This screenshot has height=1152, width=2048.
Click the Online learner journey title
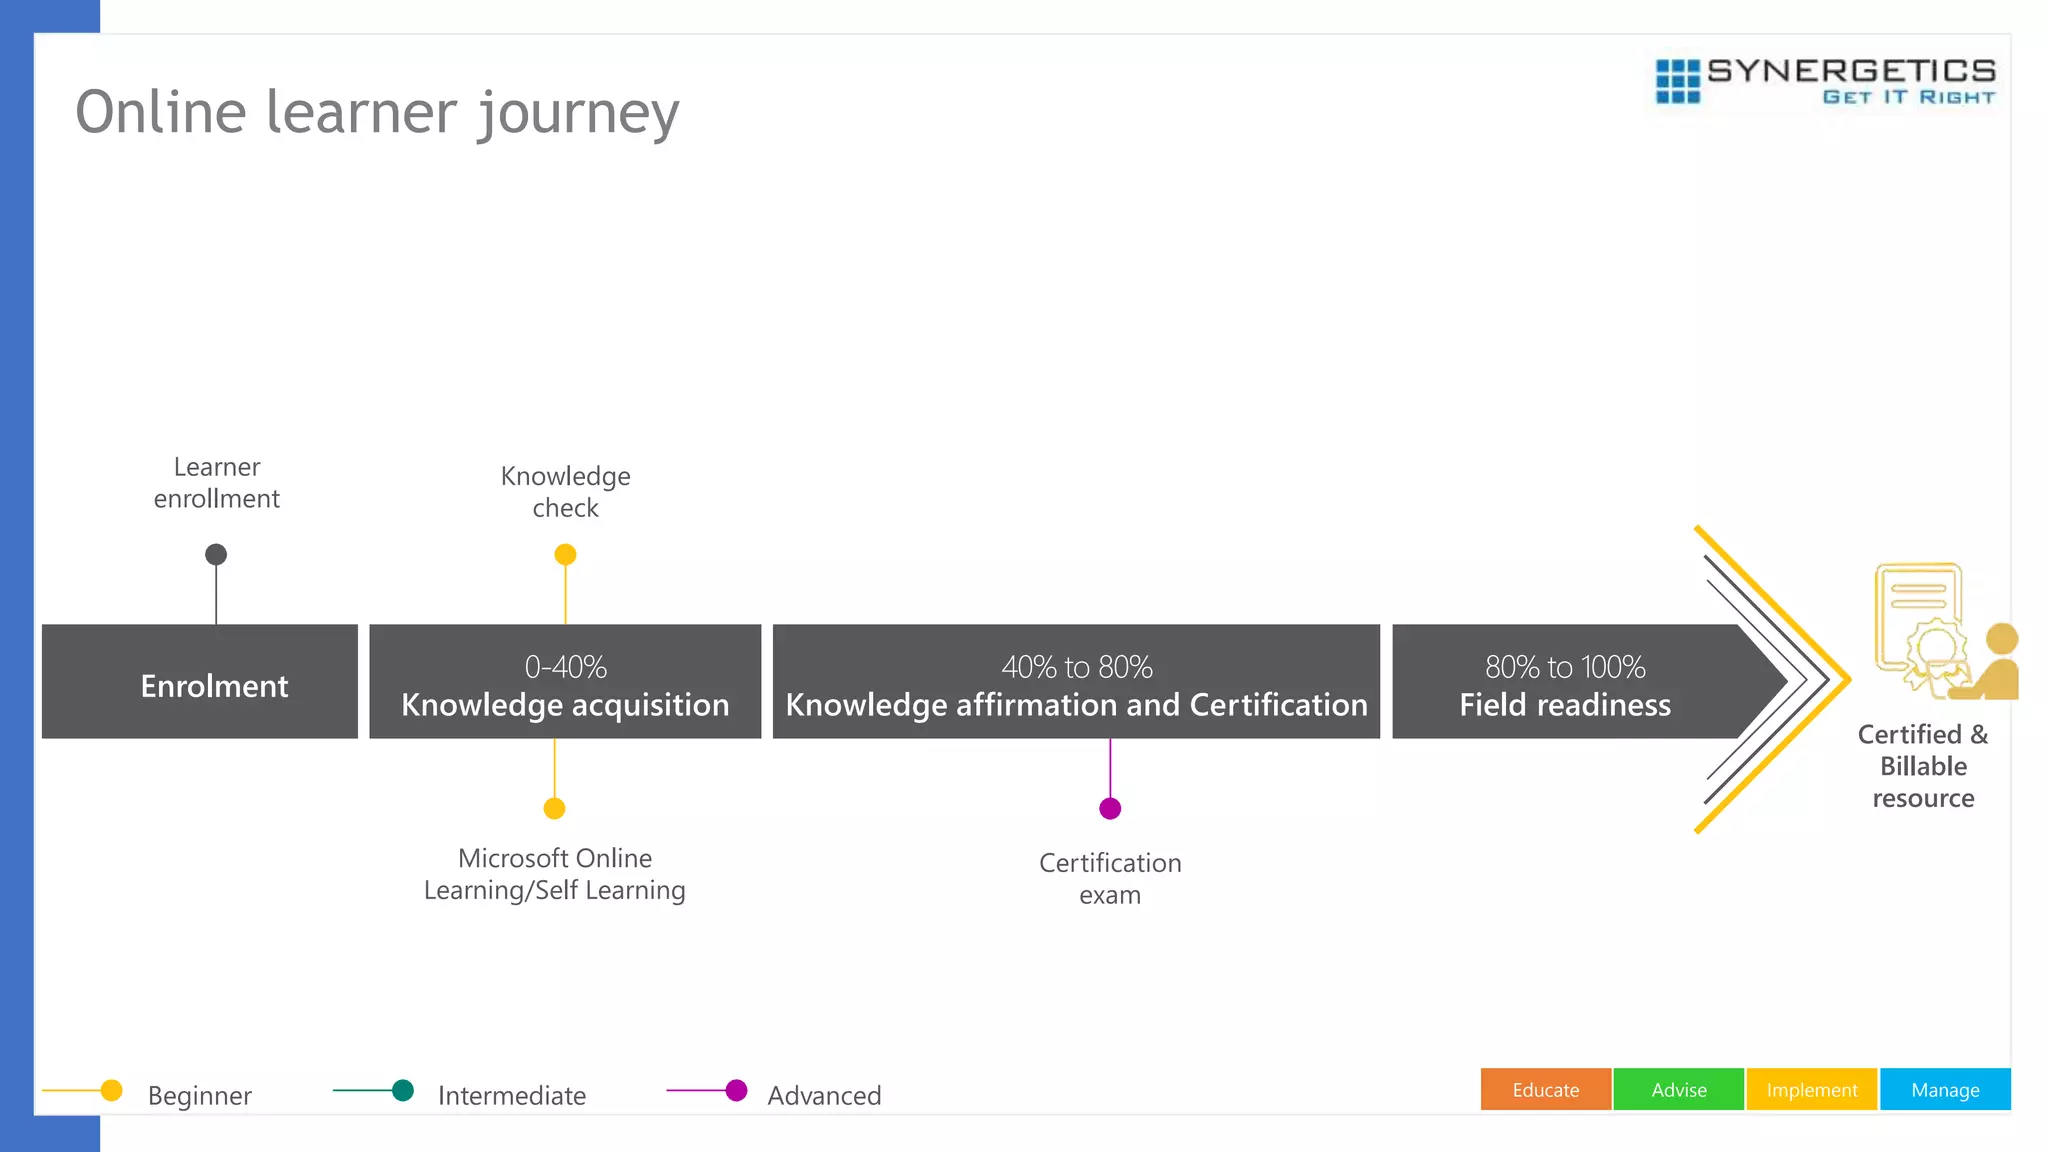pyautogui.click(x=377, y=113)
